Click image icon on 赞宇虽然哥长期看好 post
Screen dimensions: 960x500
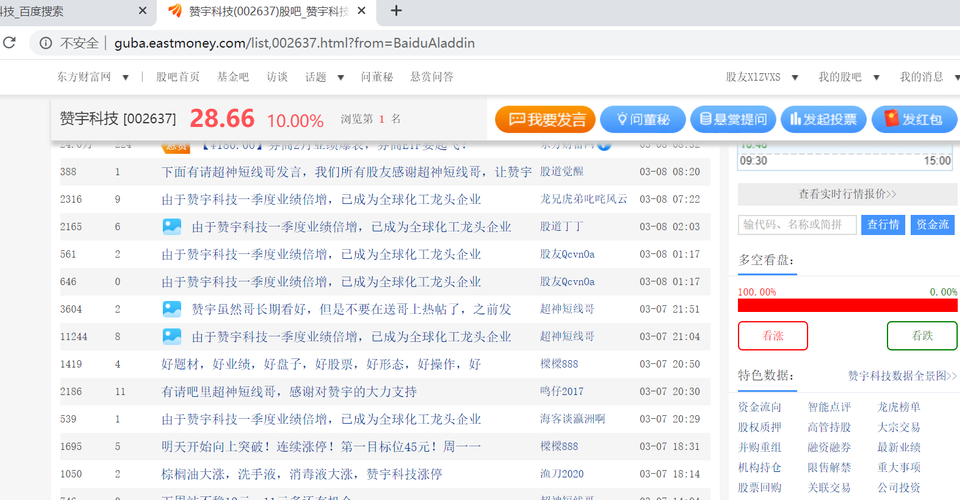[x=172, y=309]
